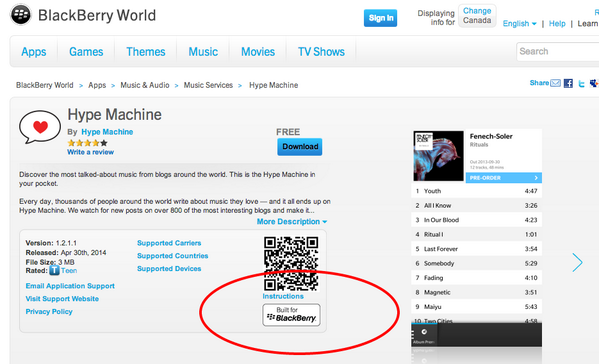Screen dimensions: 599x364
Task: Click the QR code image
Action: [291, 264]
